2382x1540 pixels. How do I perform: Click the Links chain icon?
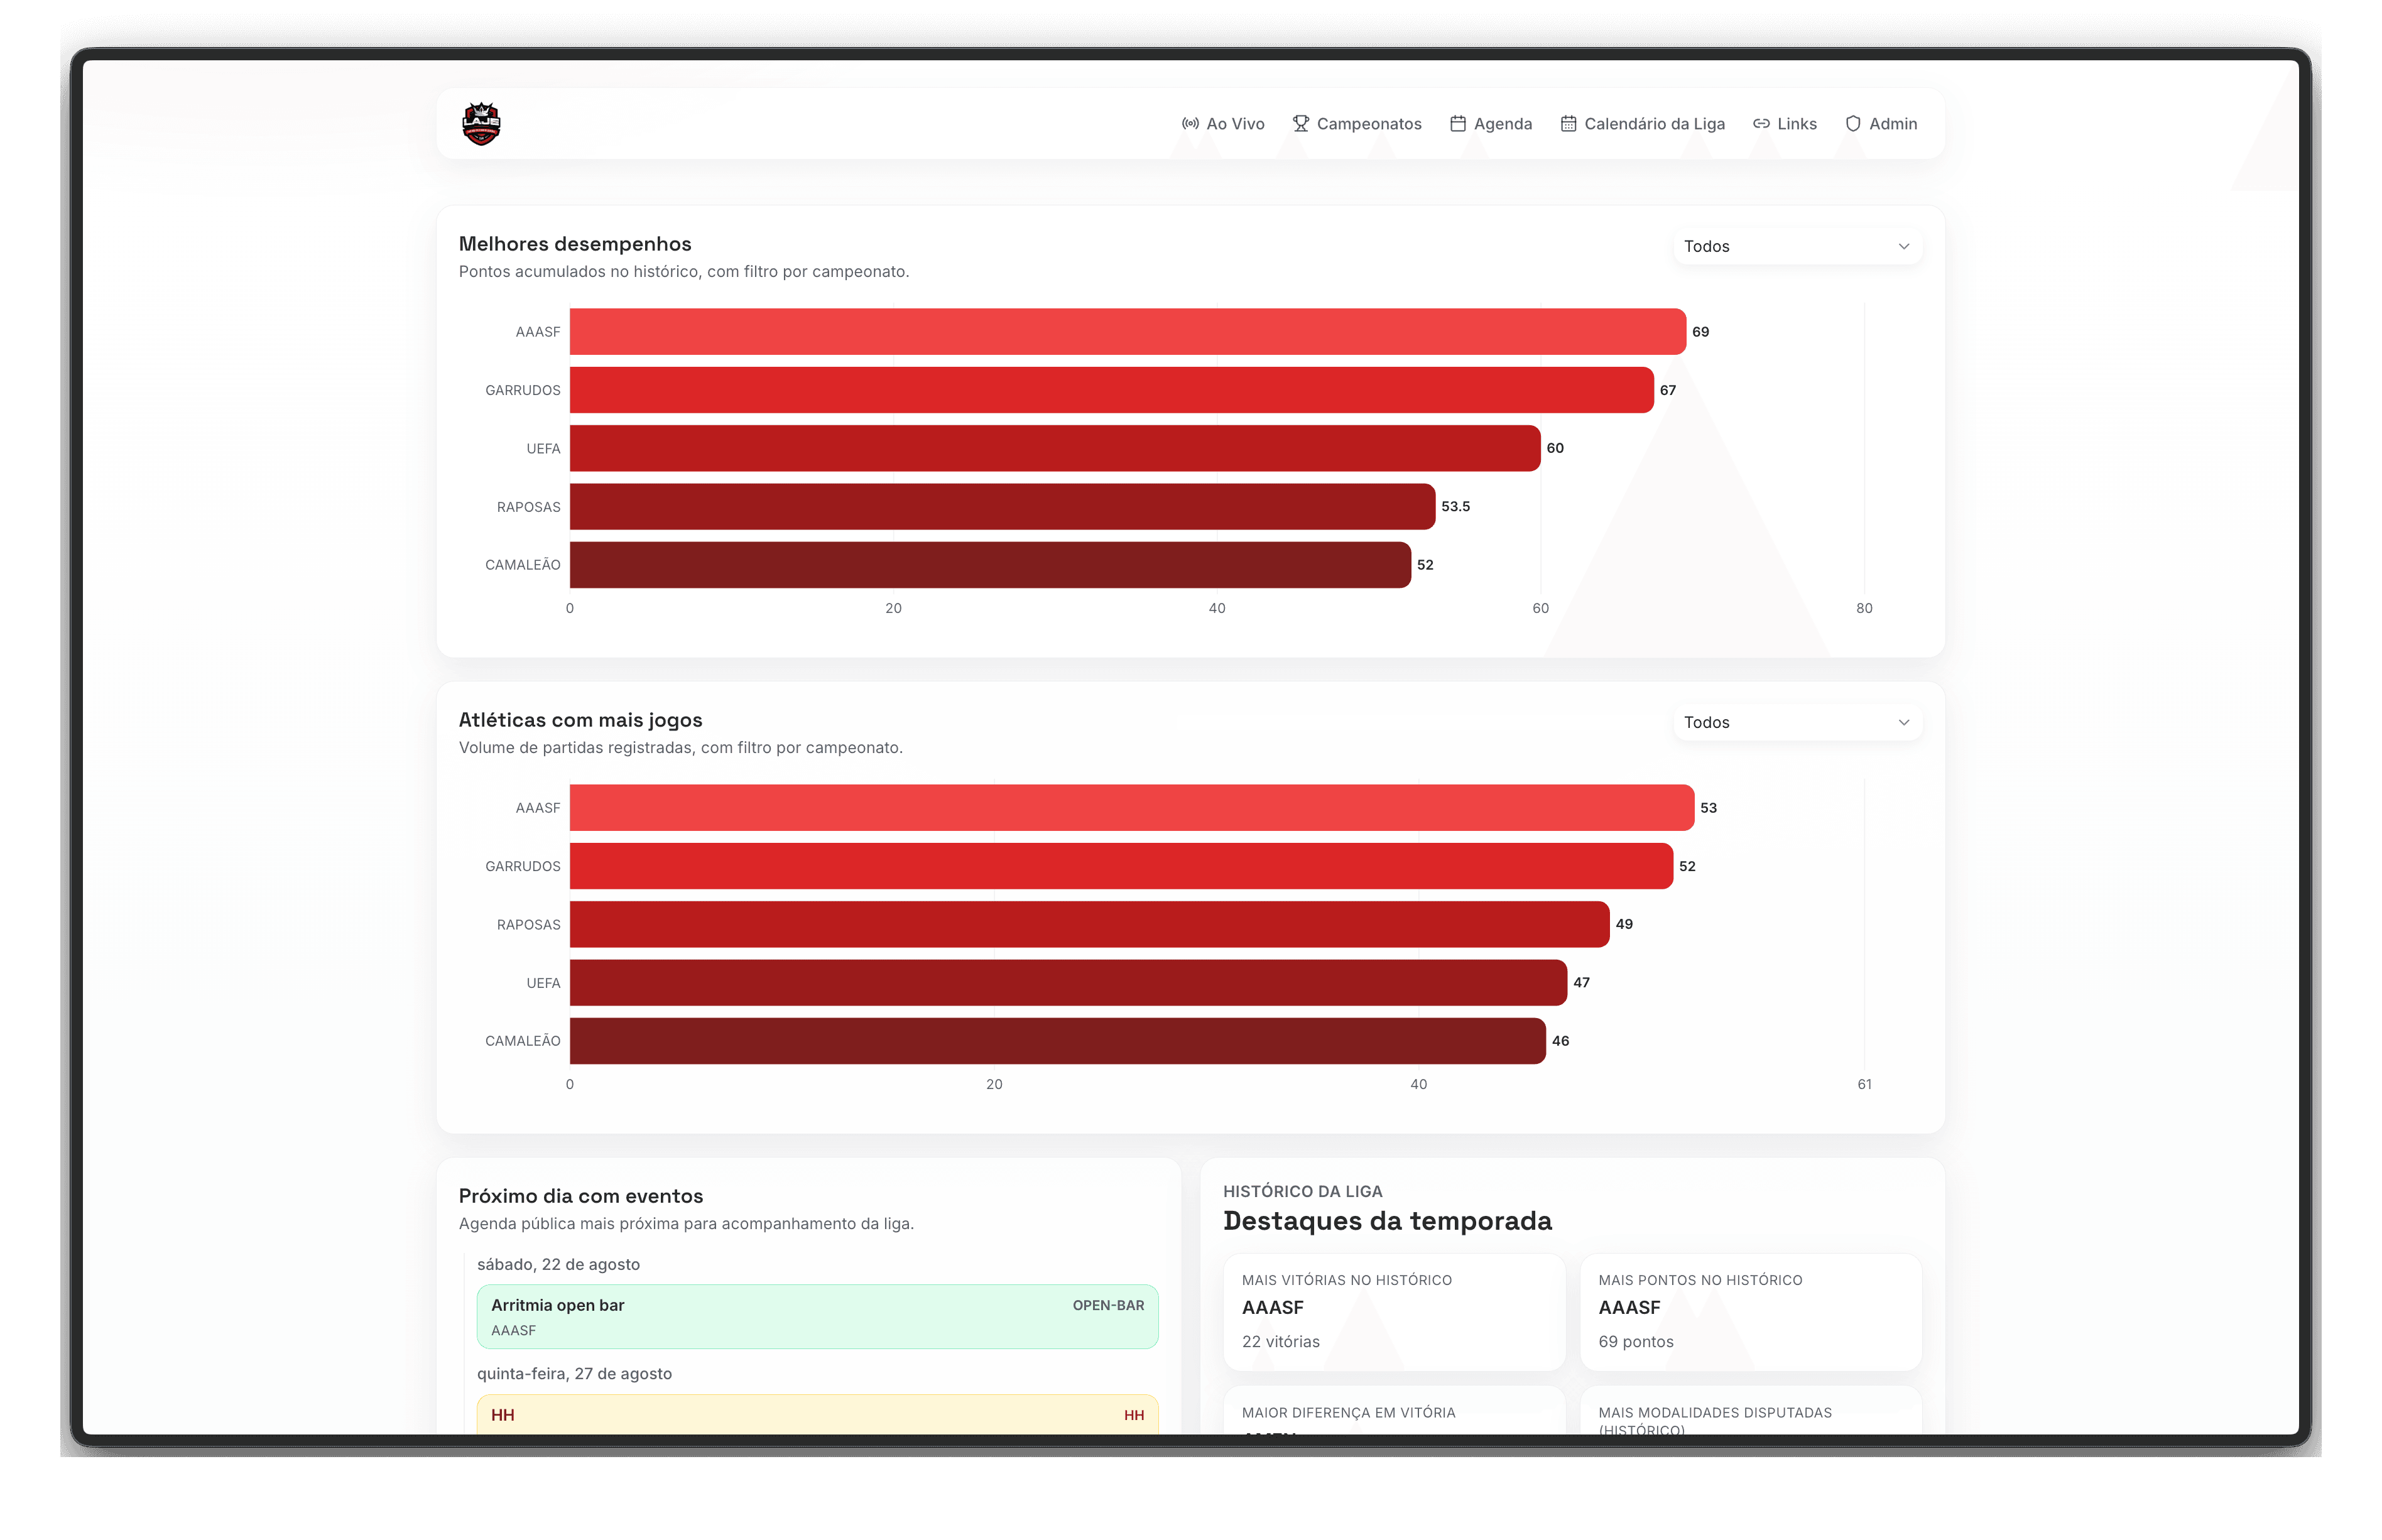(1761, 124)
